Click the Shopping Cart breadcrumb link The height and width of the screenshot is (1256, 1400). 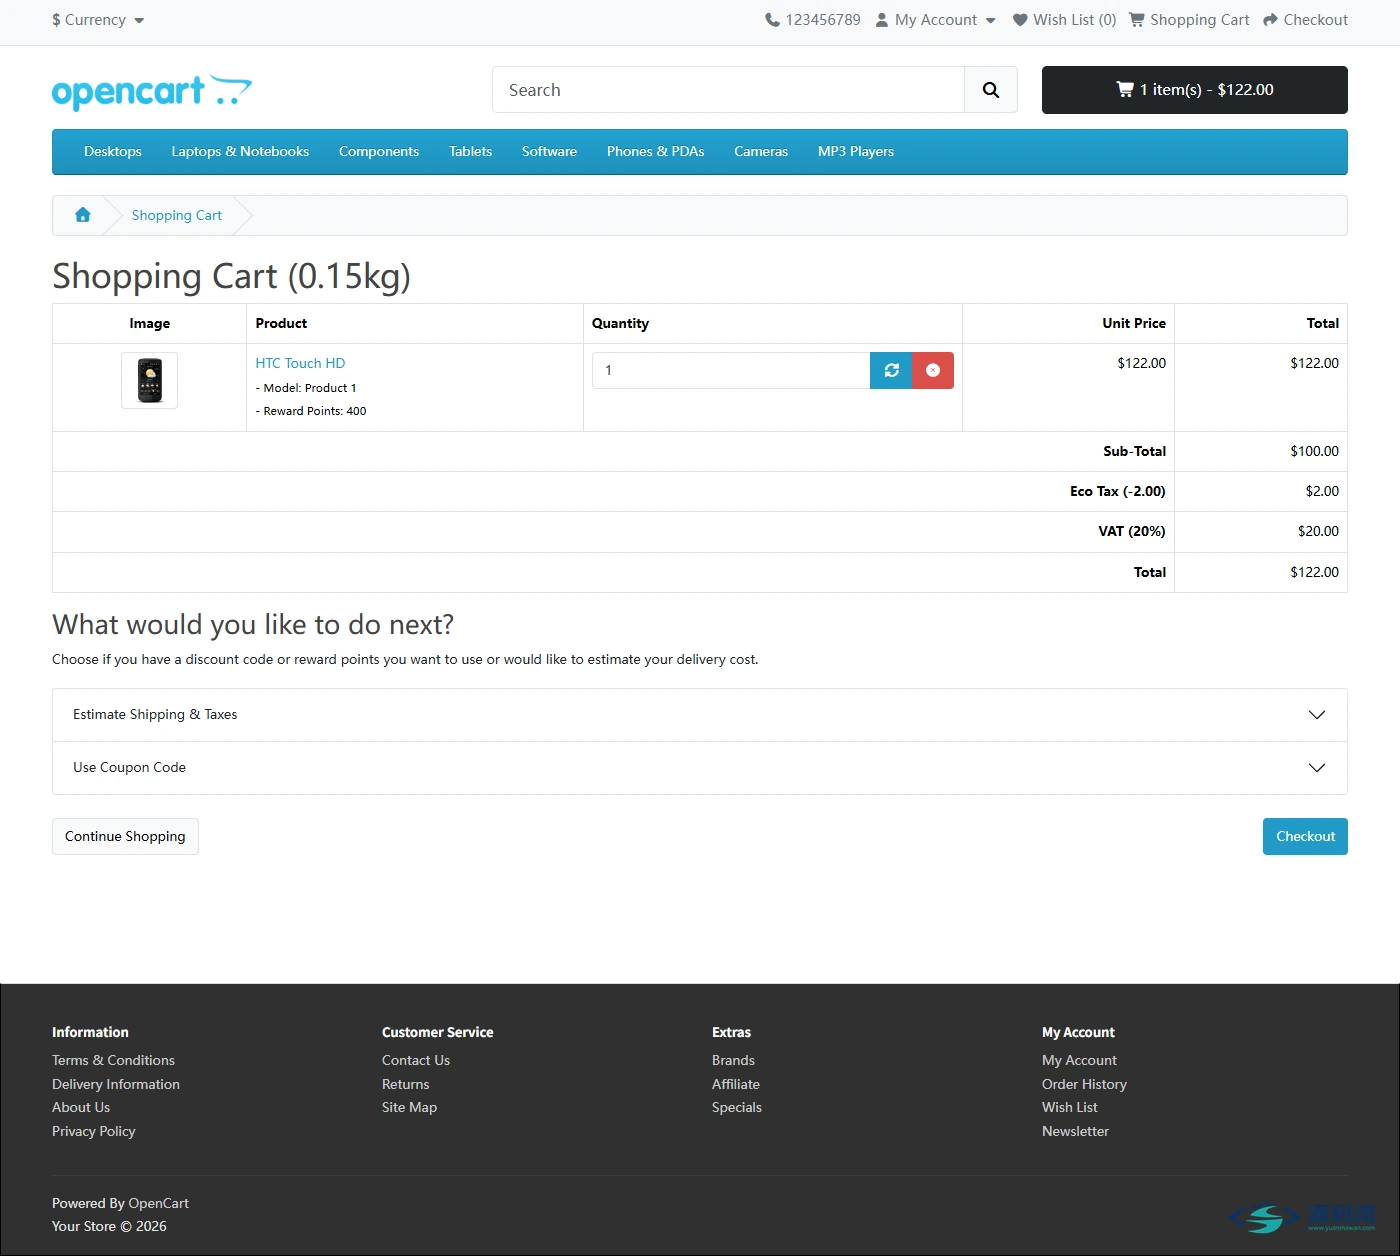click(177, 216)
